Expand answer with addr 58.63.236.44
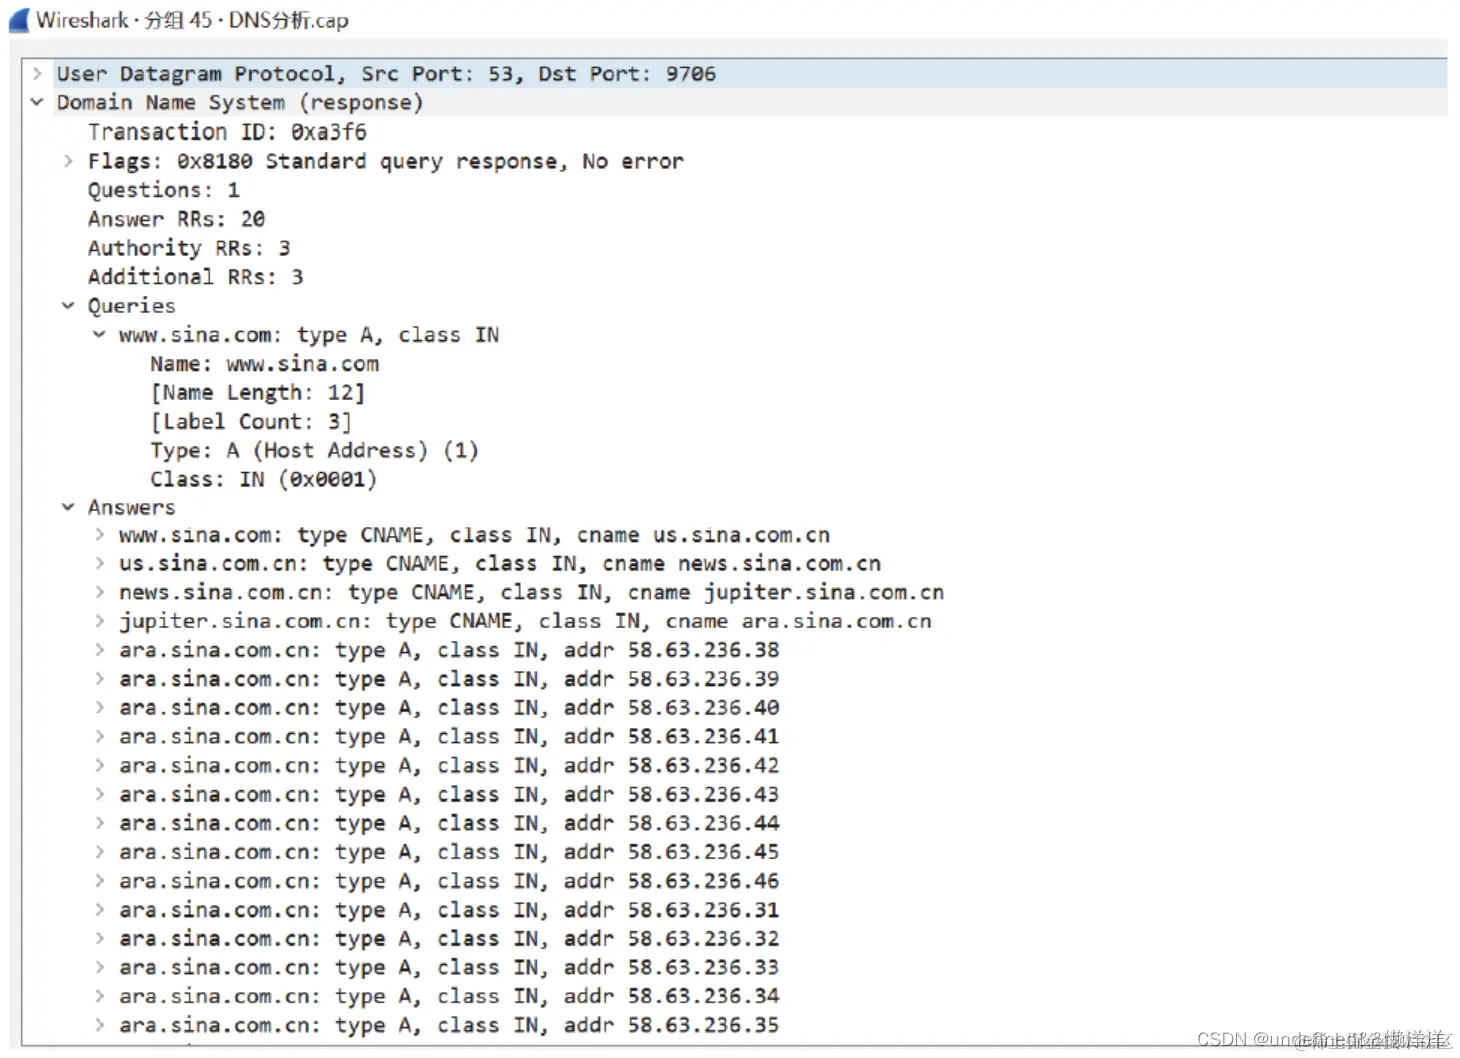 [100, 823]
